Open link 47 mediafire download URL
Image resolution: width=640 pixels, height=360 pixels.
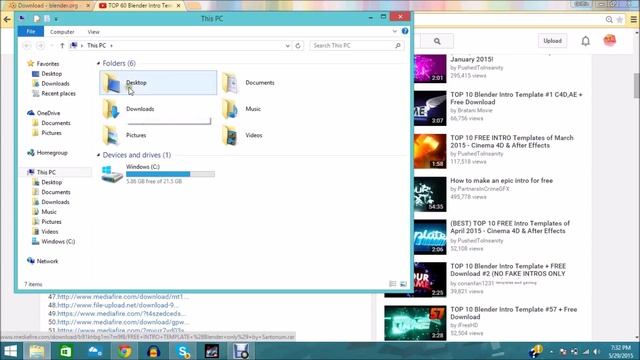coord(123,297)
